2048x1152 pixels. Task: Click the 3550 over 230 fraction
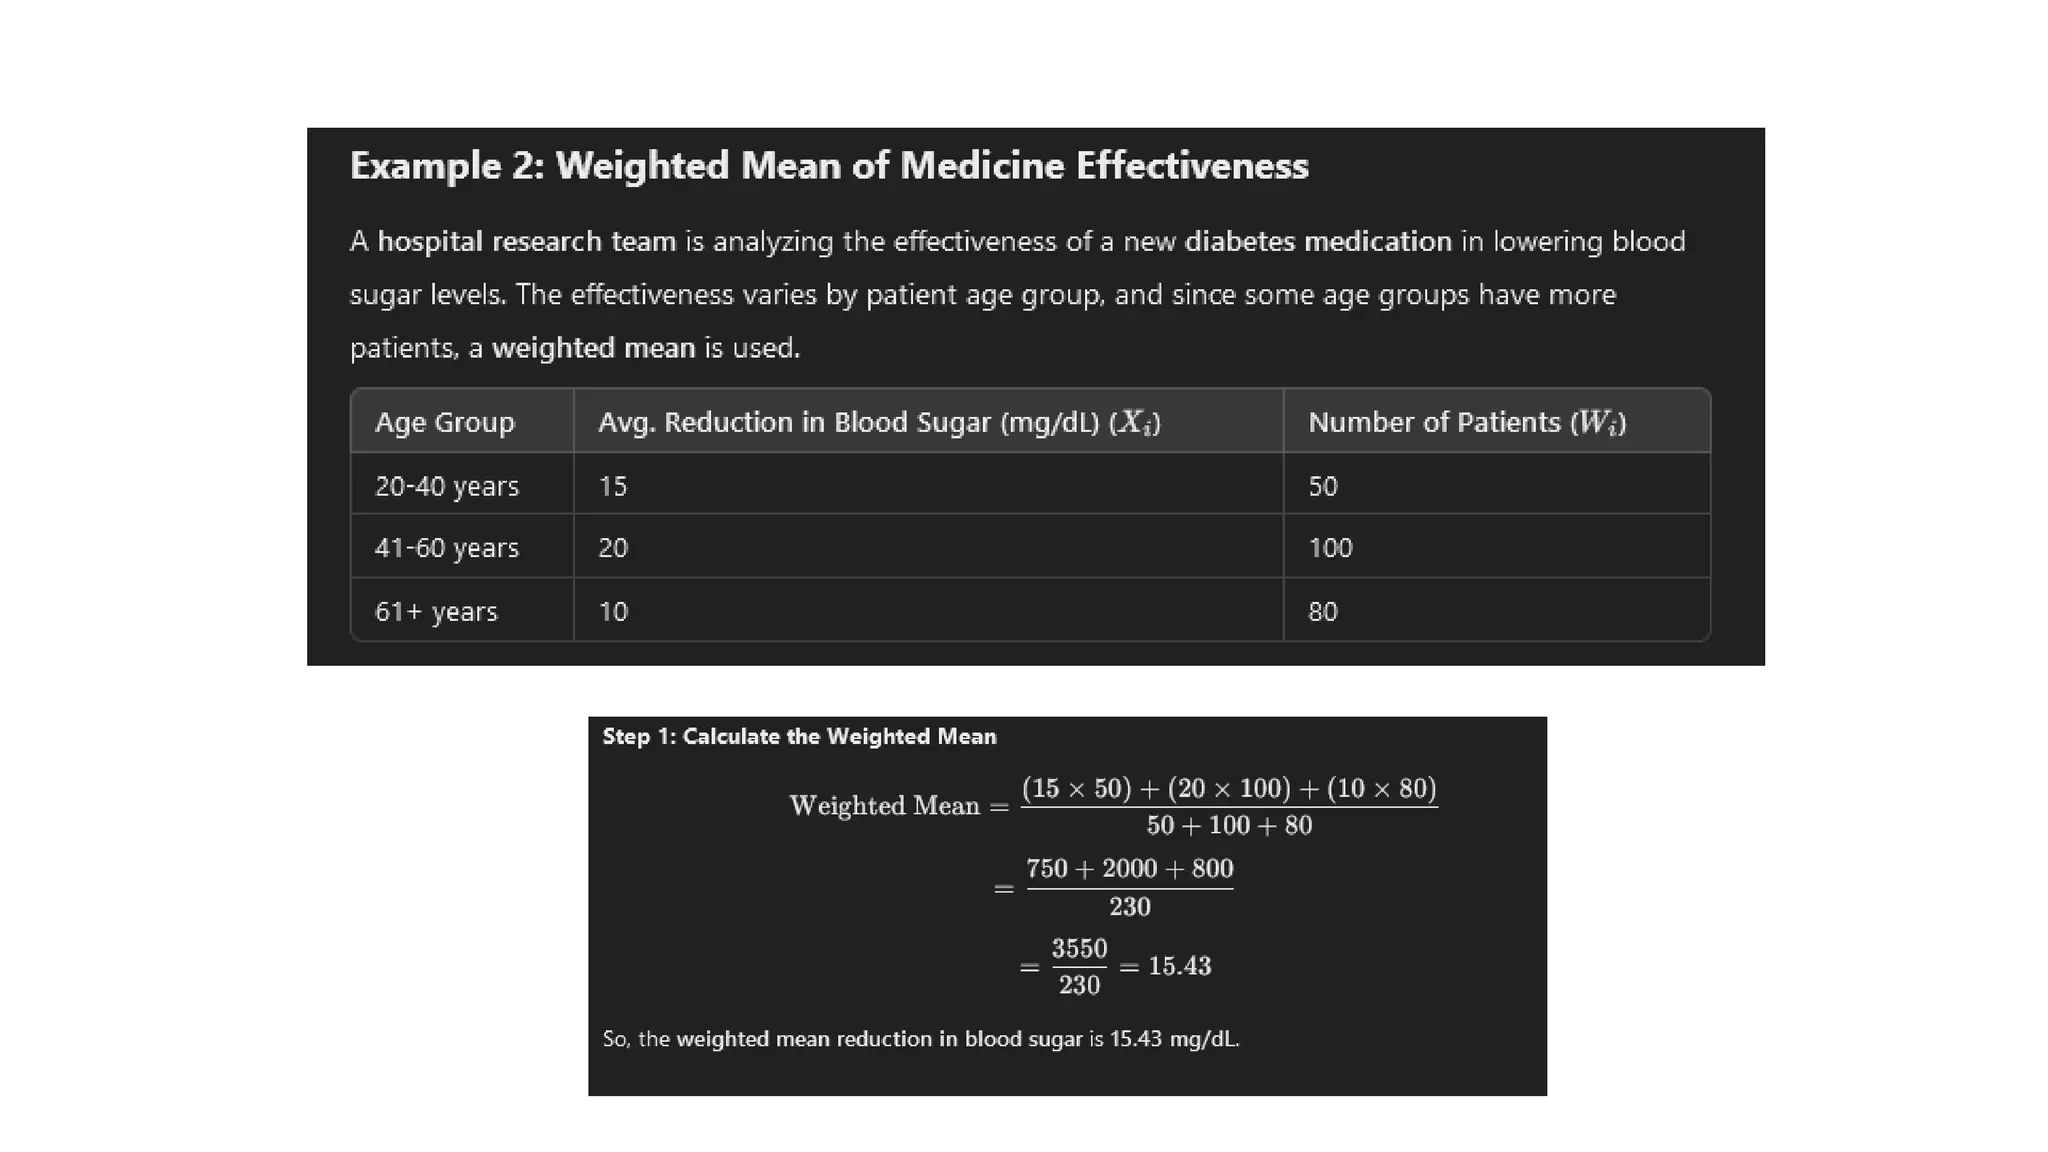pos(1079,966)
